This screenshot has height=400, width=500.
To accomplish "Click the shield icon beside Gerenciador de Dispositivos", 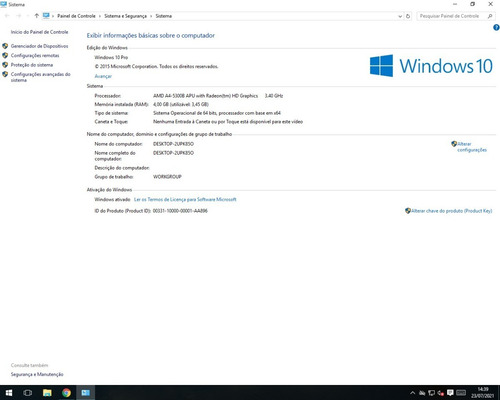I will tap(5, 46).
